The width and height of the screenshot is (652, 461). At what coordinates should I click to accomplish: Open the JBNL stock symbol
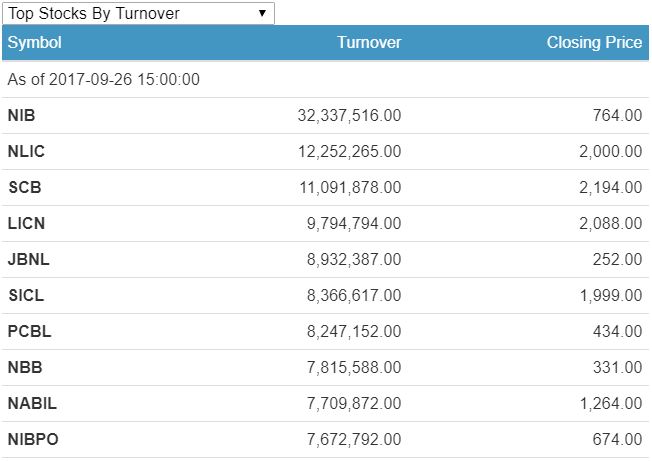(28, 260)
